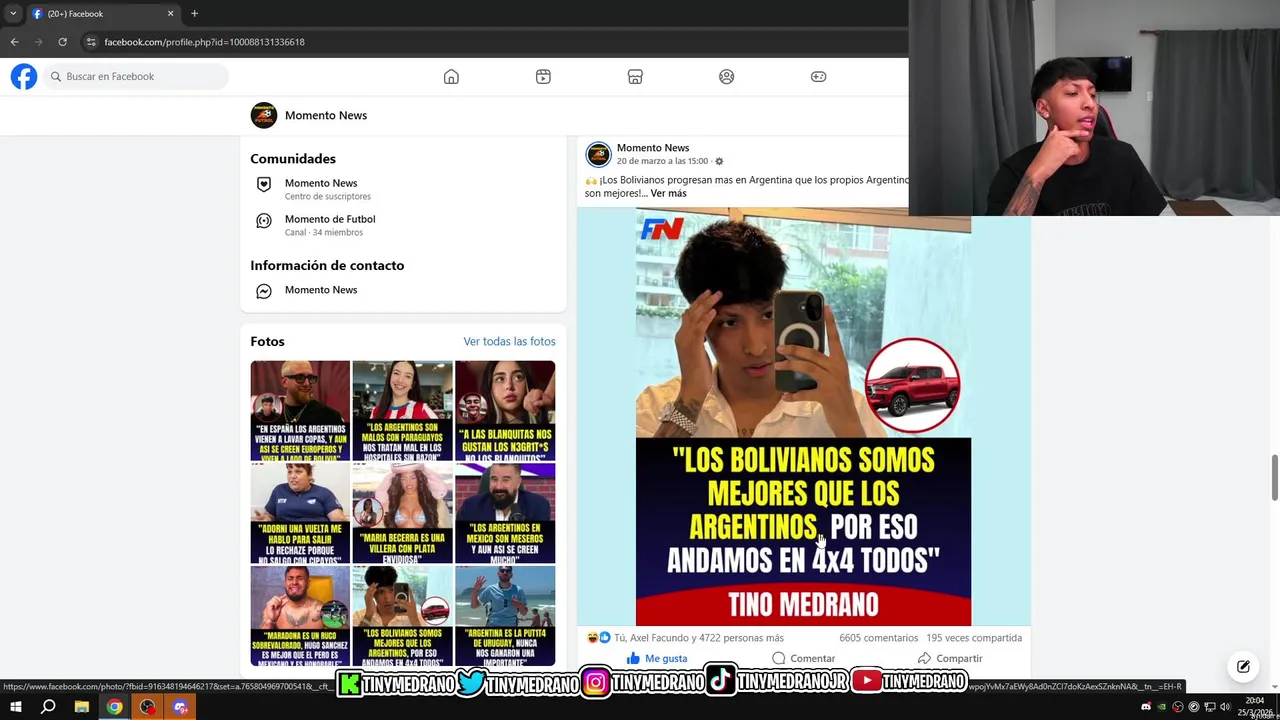Open a new browser tab with plus
1280x720 pixels.
[x=194, y=14]
